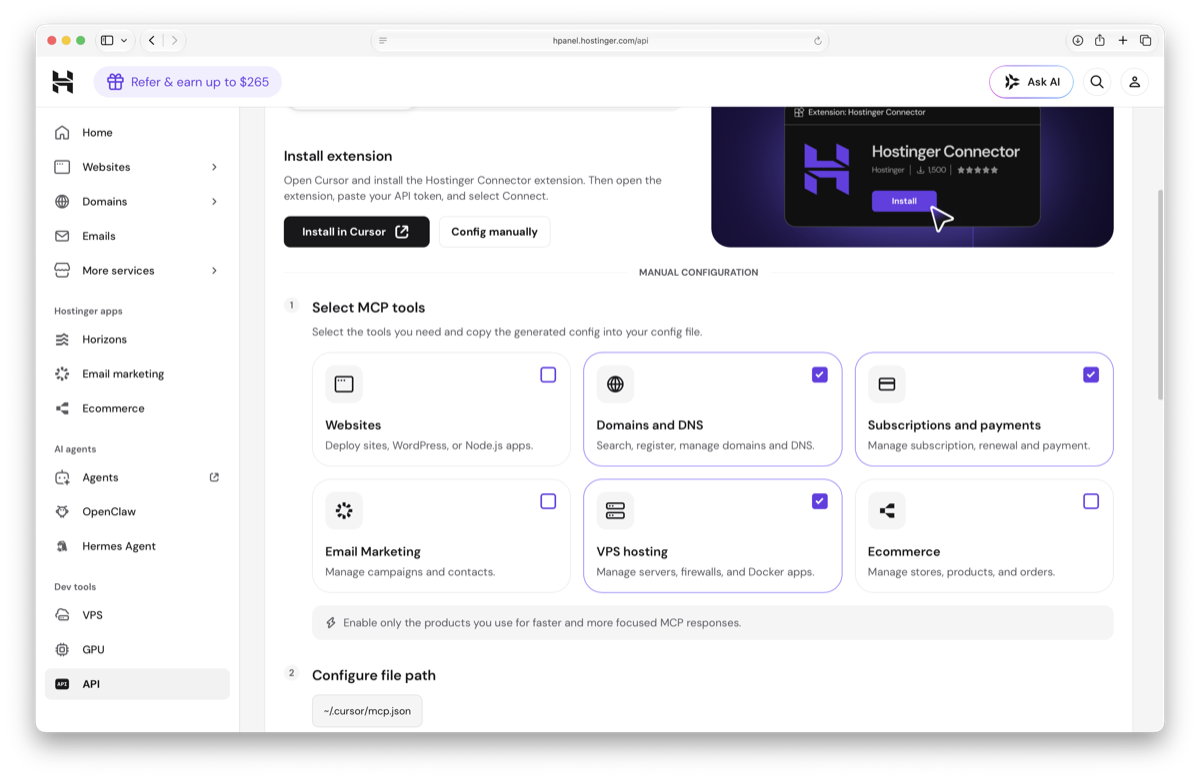Open the user profile icon
The image size is (1200, 779).
1134,82
